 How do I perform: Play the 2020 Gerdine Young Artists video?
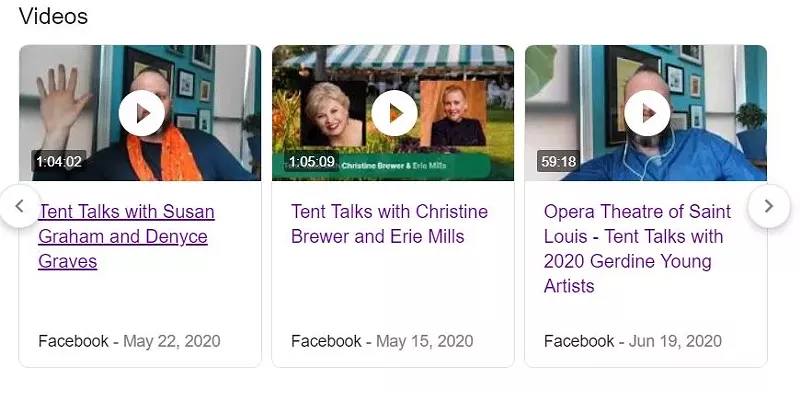point(647,113)
